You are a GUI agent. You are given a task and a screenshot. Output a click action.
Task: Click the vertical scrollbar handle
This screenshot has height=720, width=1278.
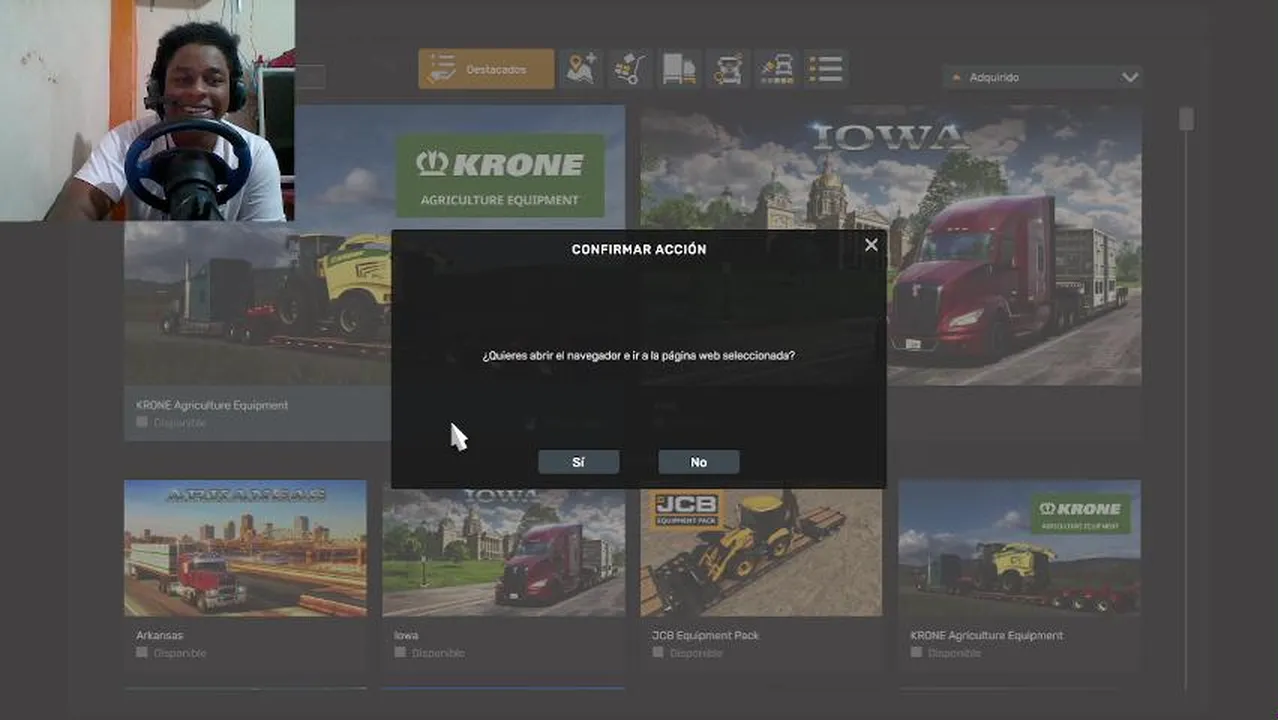(1186, 119)
